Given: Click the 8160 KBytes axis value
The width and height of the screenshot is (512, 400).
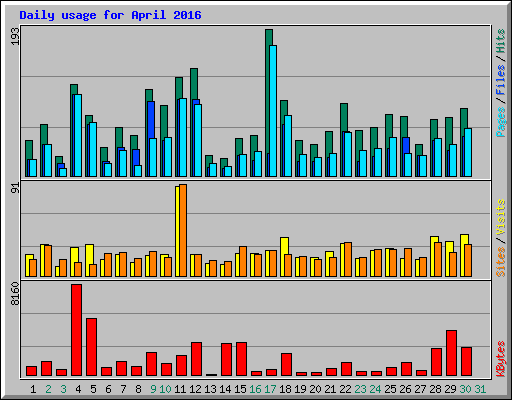Looking at the screenshot, I should (15, 294).
